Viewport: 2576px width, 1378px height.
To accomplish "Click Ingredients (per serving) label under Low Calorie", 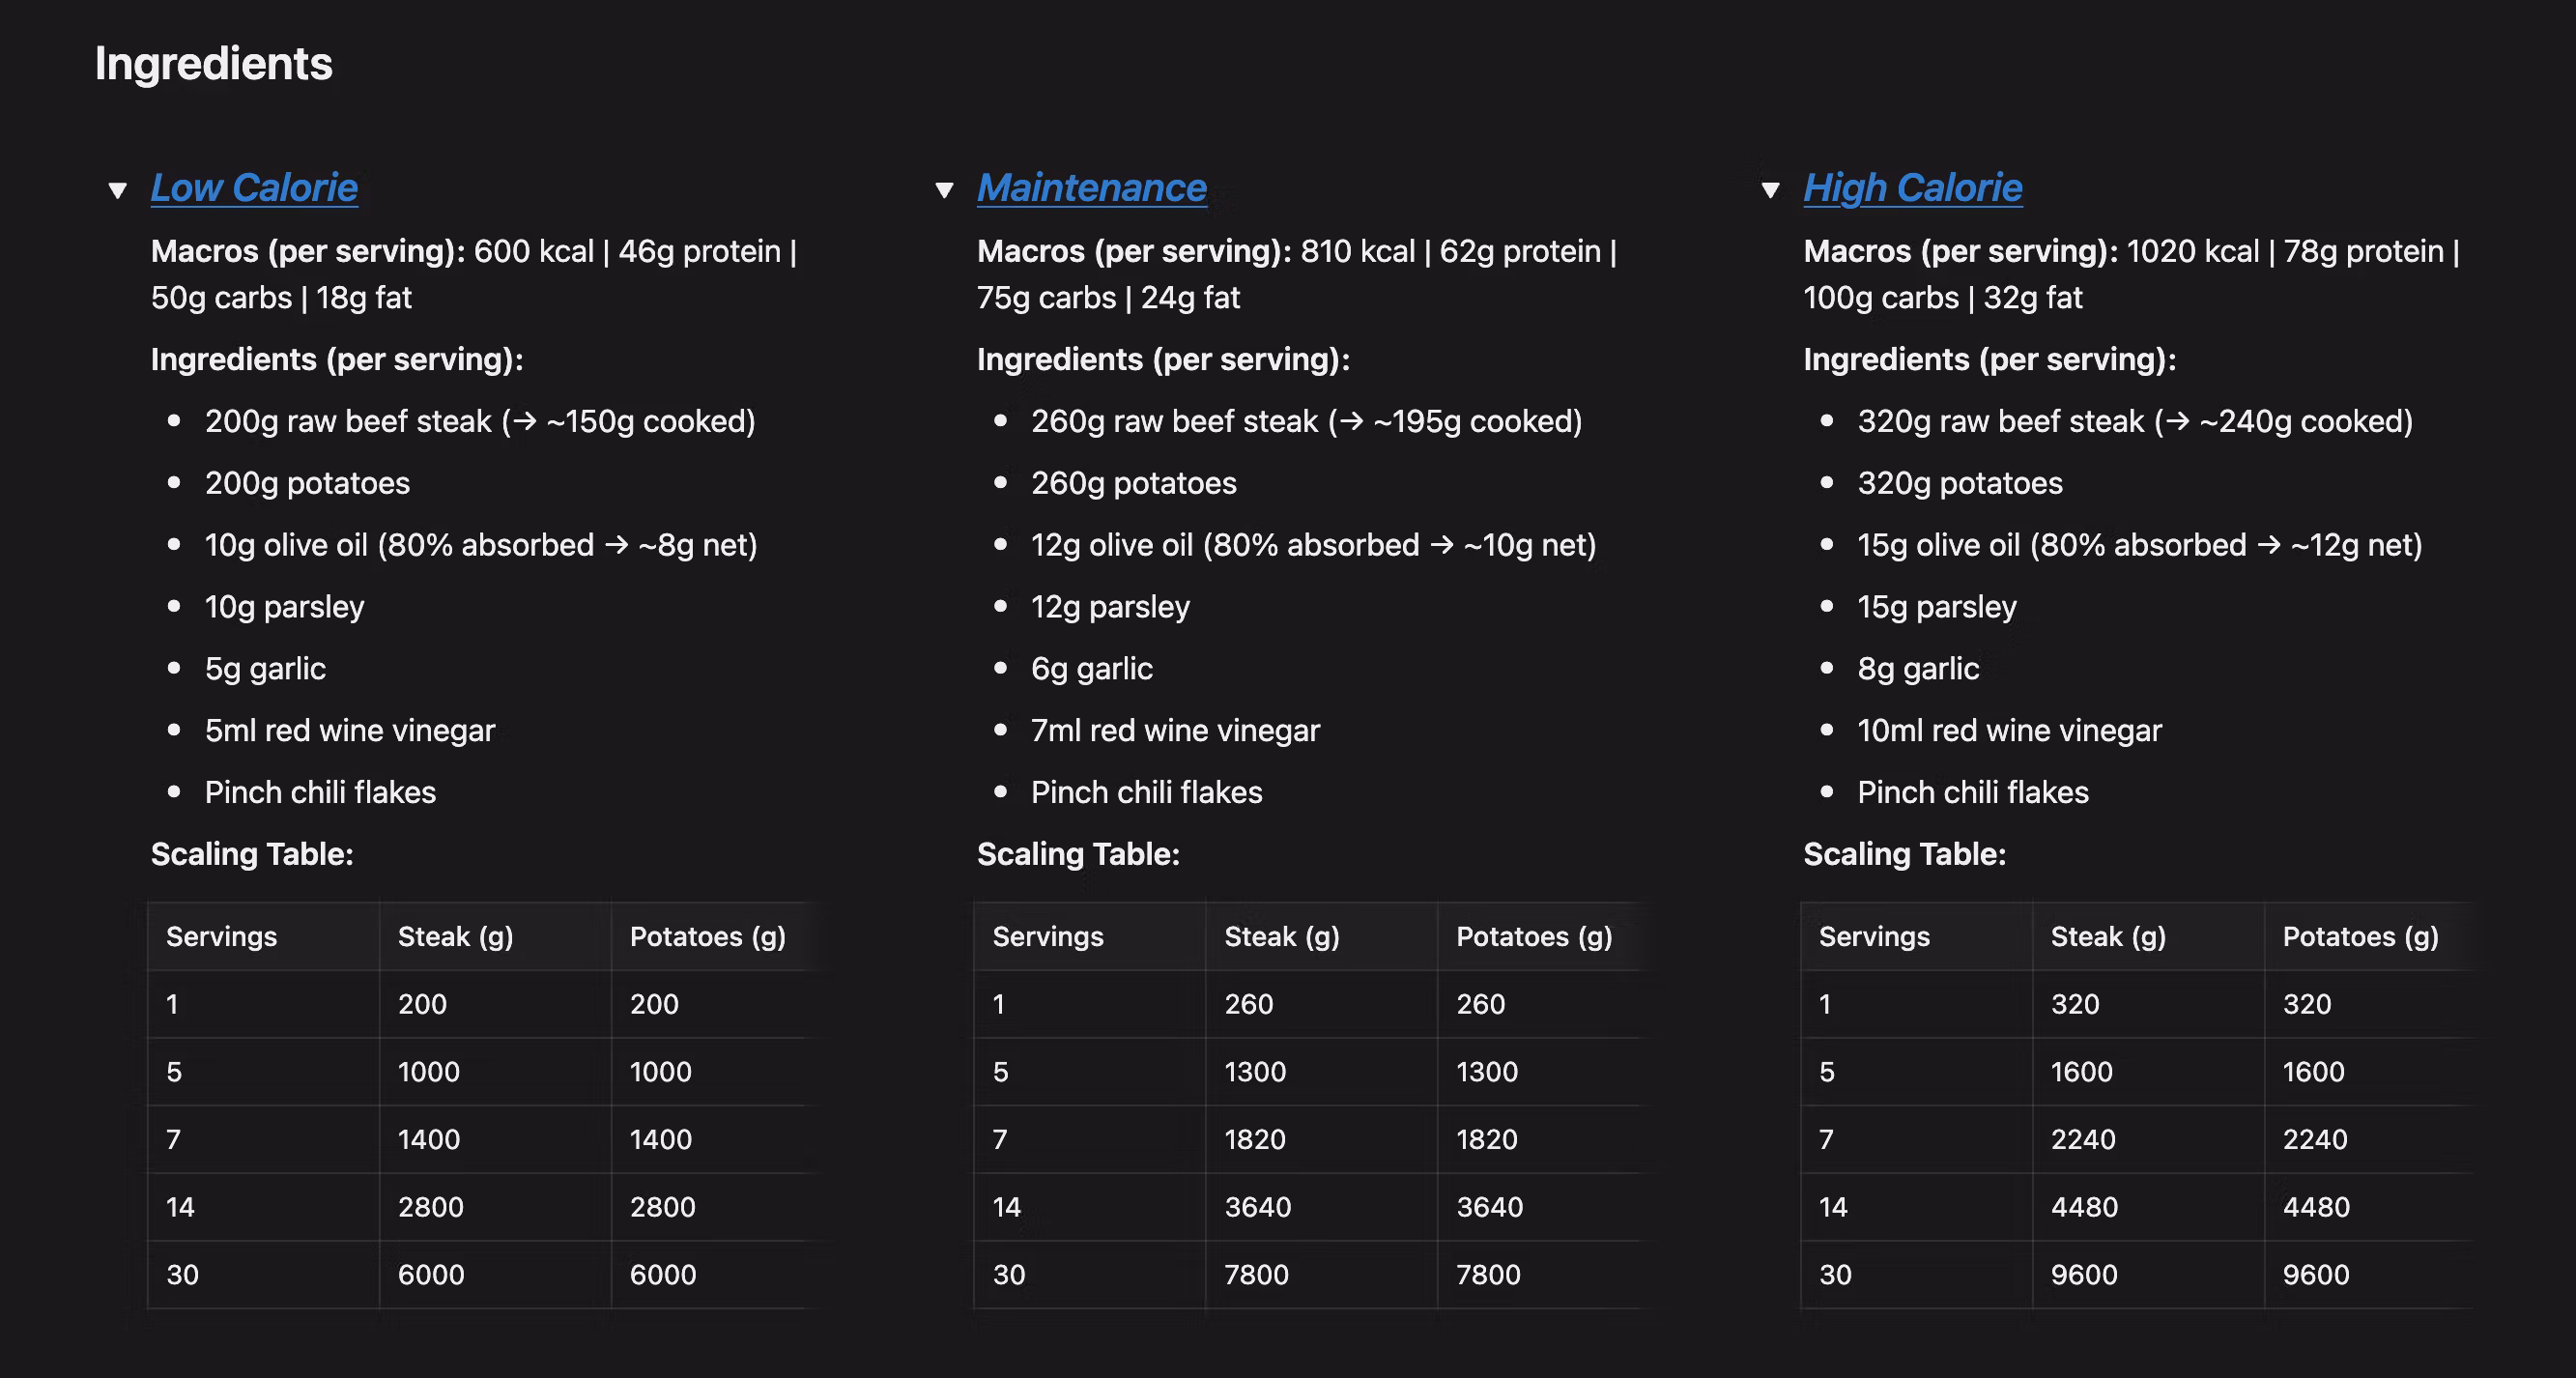I will coord(337,359).
